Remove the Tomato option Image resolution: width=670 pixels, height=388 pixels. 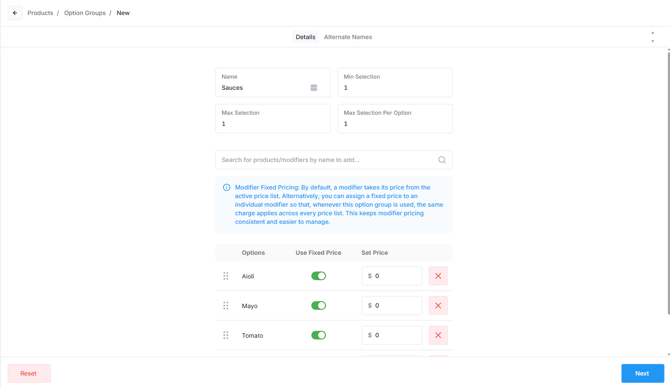tap(438, 335)
